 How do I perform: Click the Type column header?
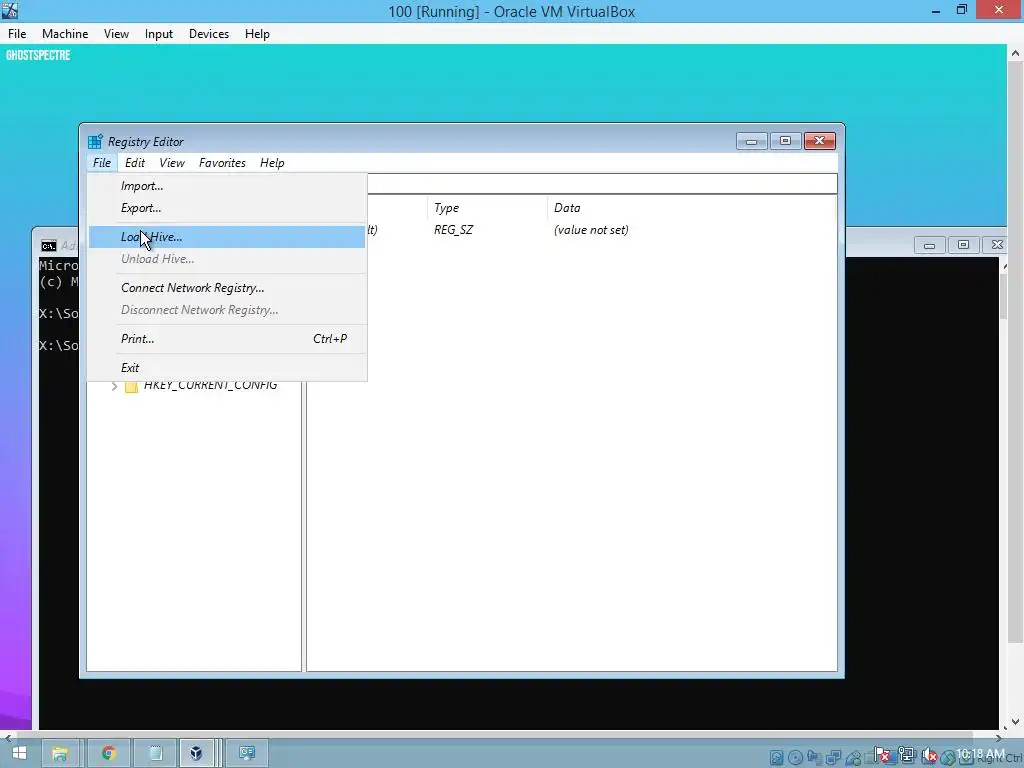coord(487,208)
